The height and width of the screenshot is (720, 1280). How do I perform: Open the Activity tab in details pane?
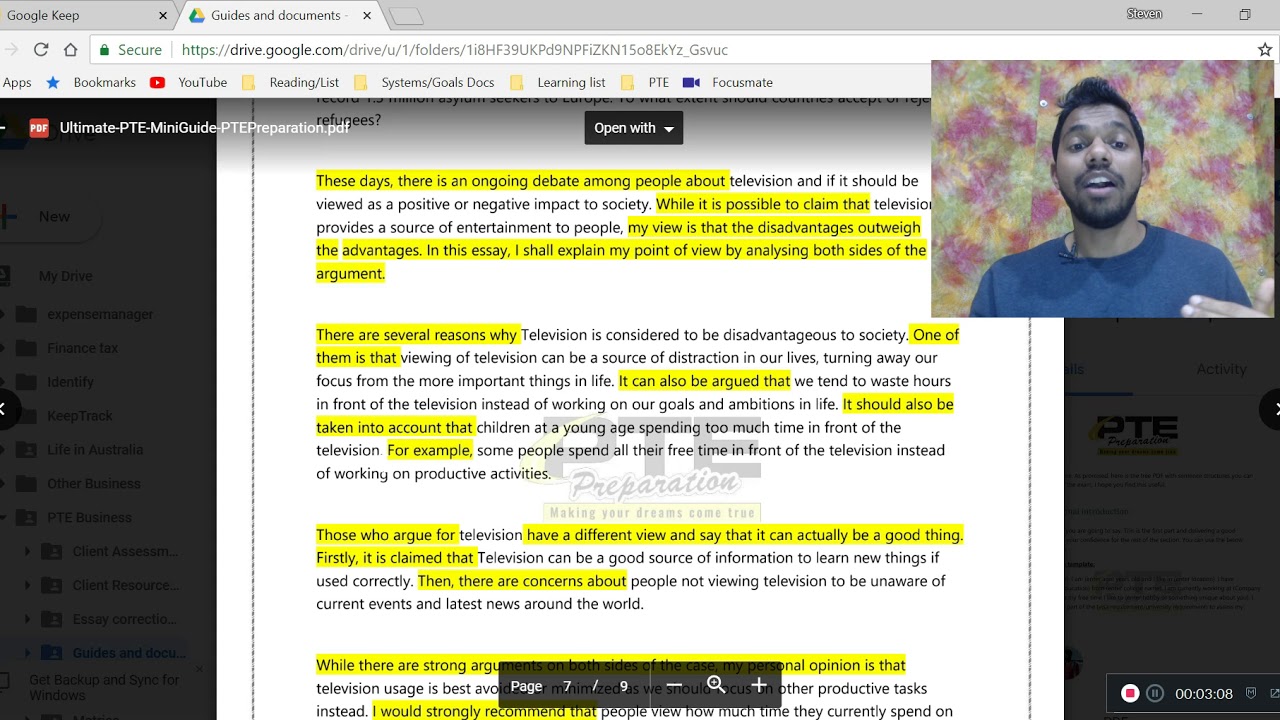1221,369
